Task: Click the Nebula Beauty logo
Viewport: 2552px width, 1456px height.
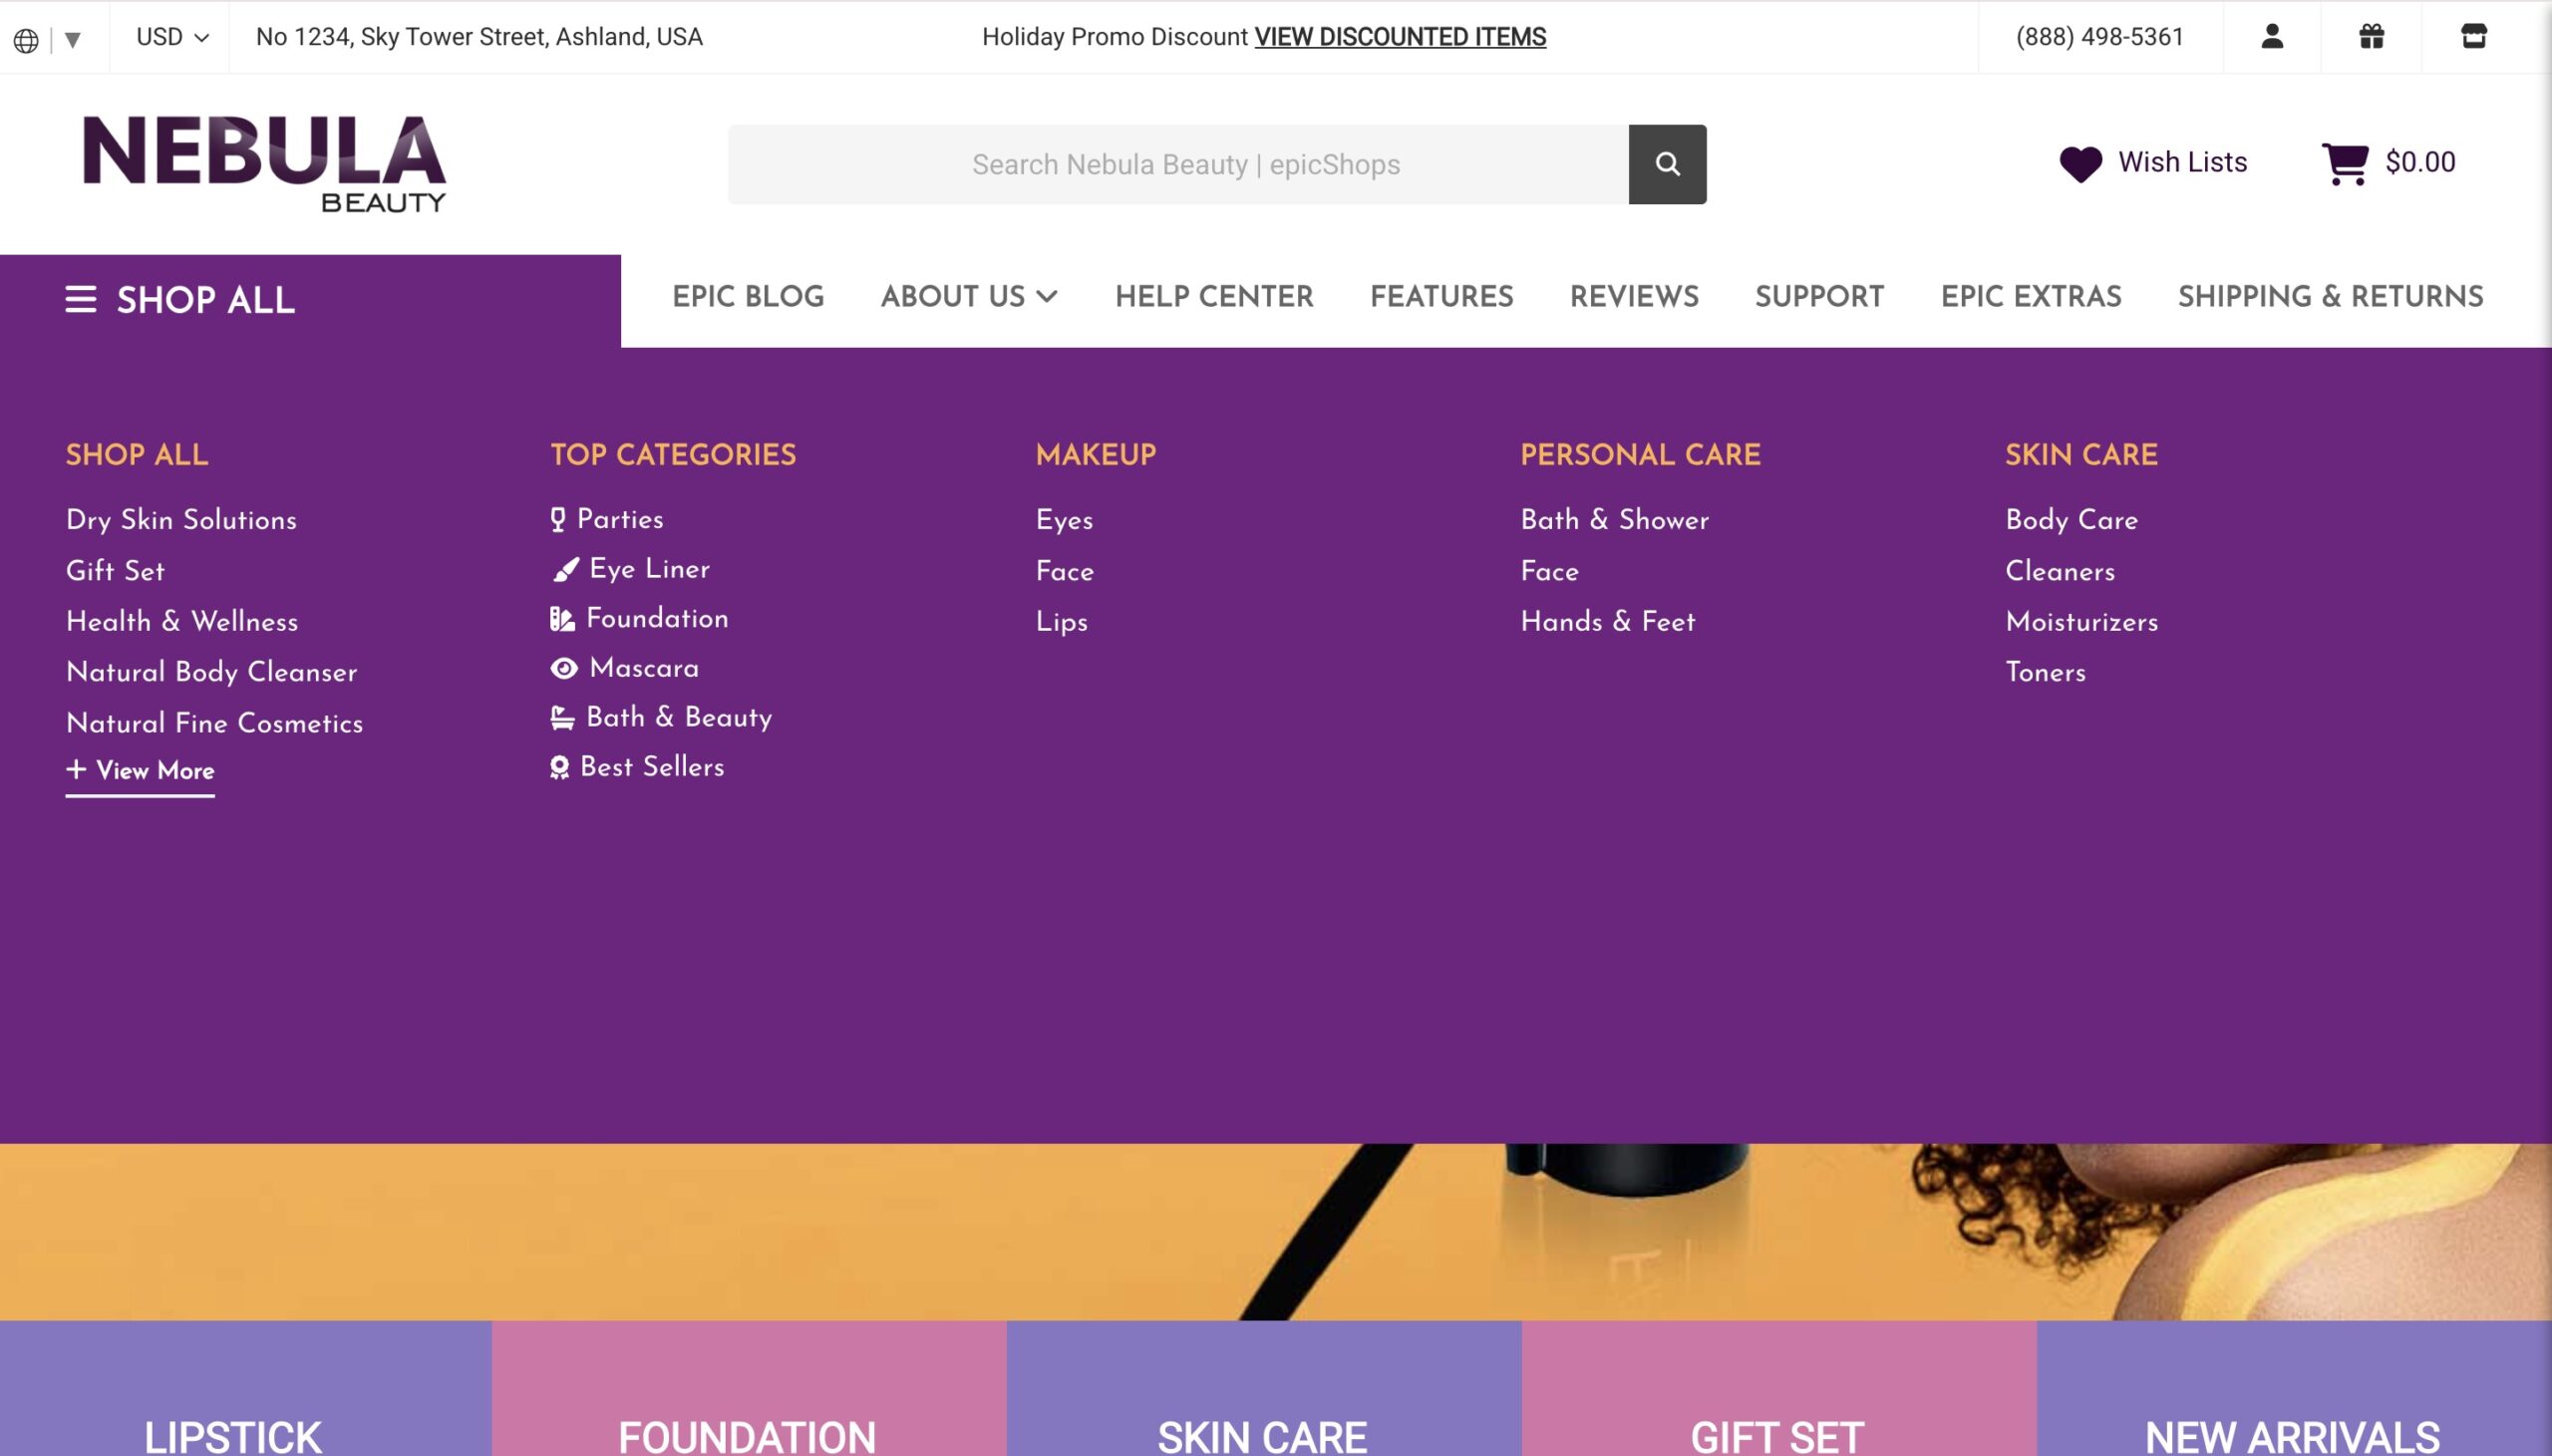Action: pyautogui.click(x=264, y=163)
